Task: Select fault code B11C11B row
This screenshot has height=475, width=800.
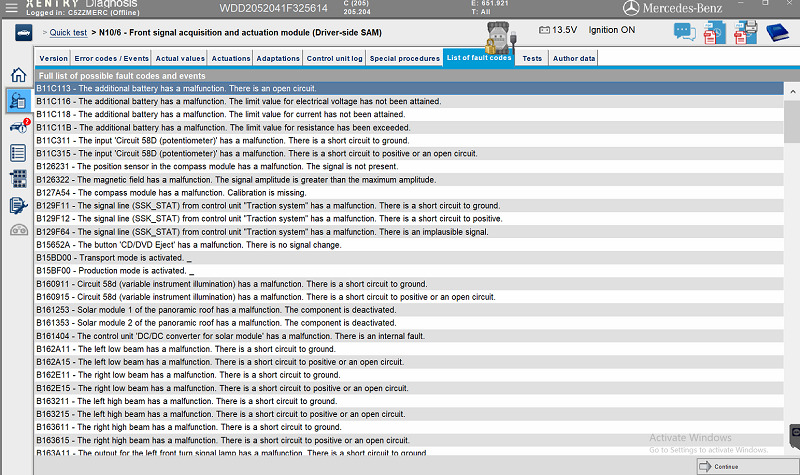Action: (x=409, y=128)
